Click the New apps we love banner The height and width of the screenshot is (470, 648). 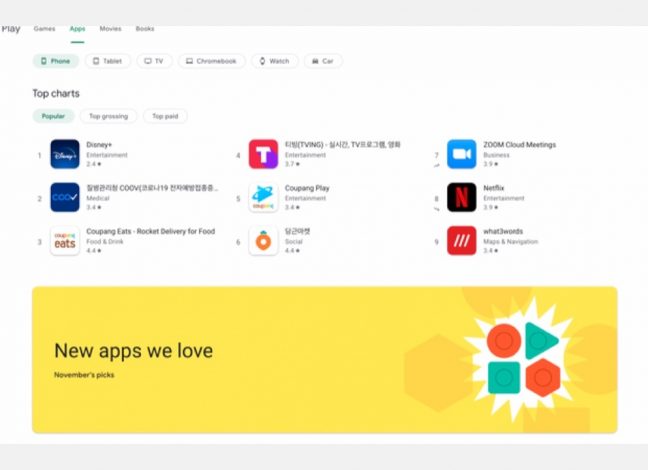tap(325, 360)
